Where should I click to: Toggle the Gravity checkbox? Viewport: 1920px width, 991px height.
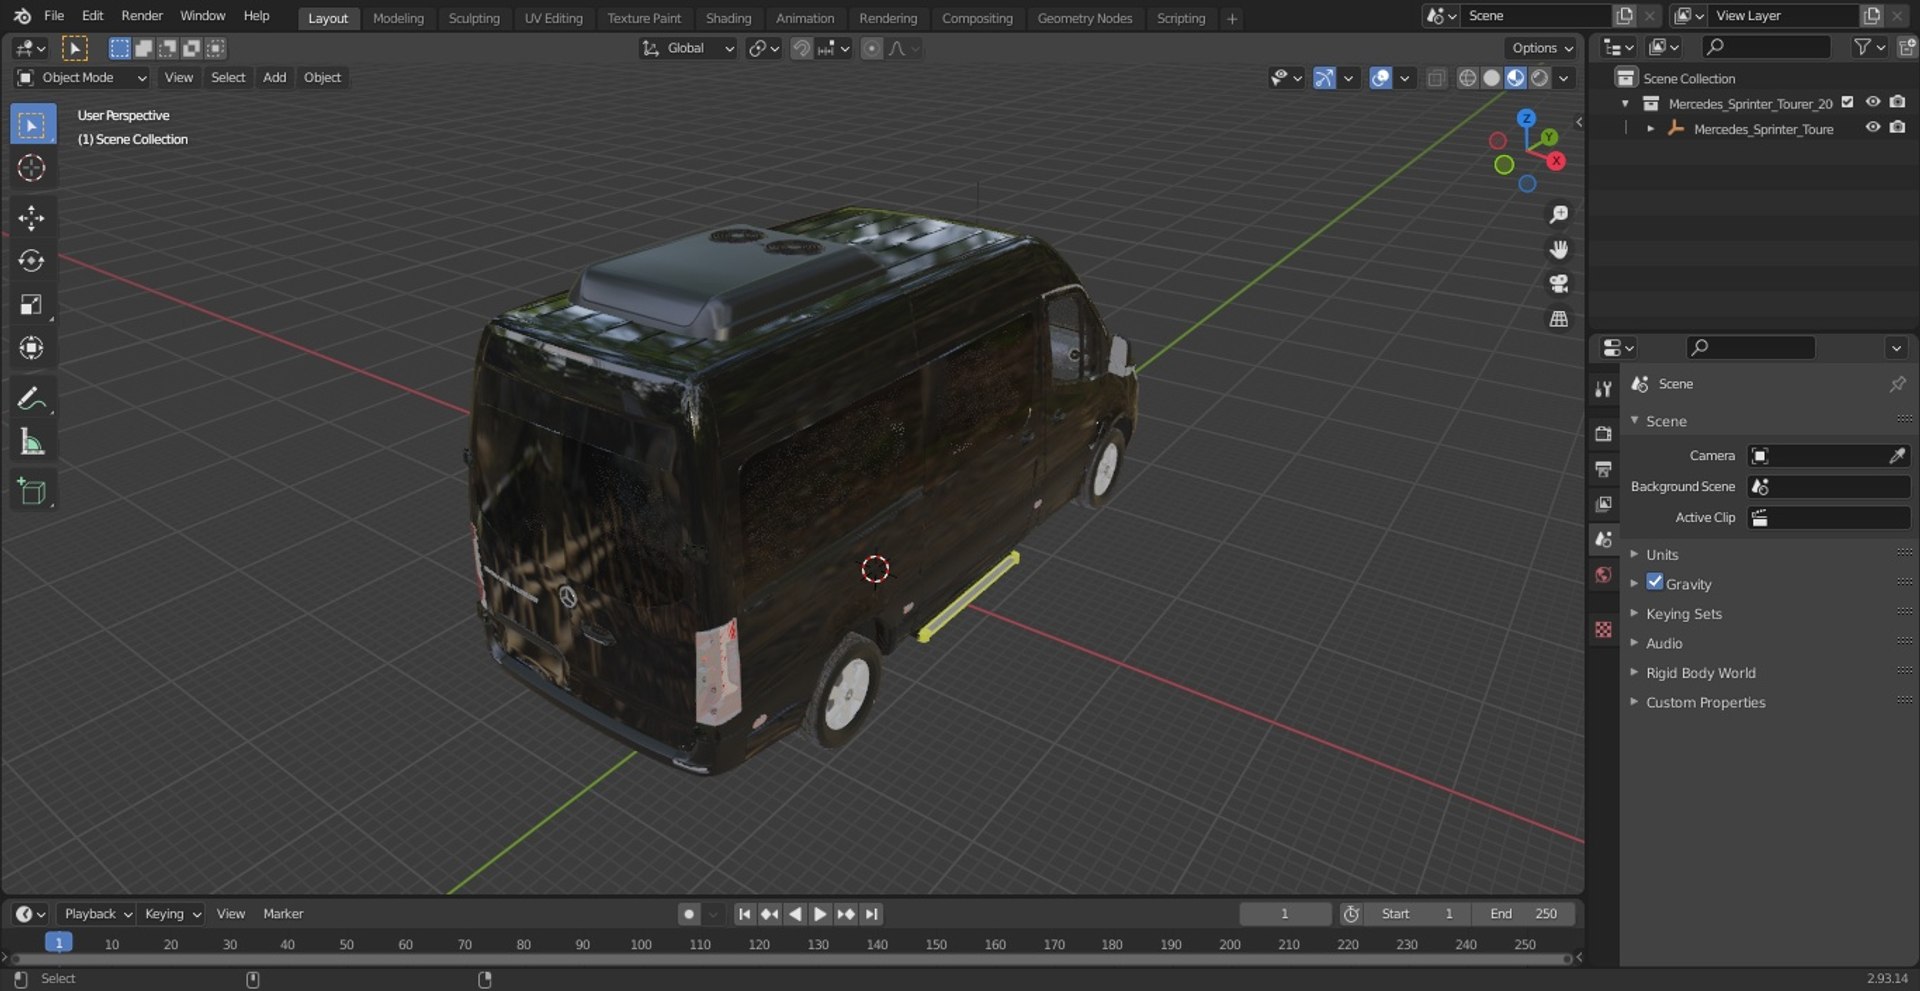click(1655, 582)
